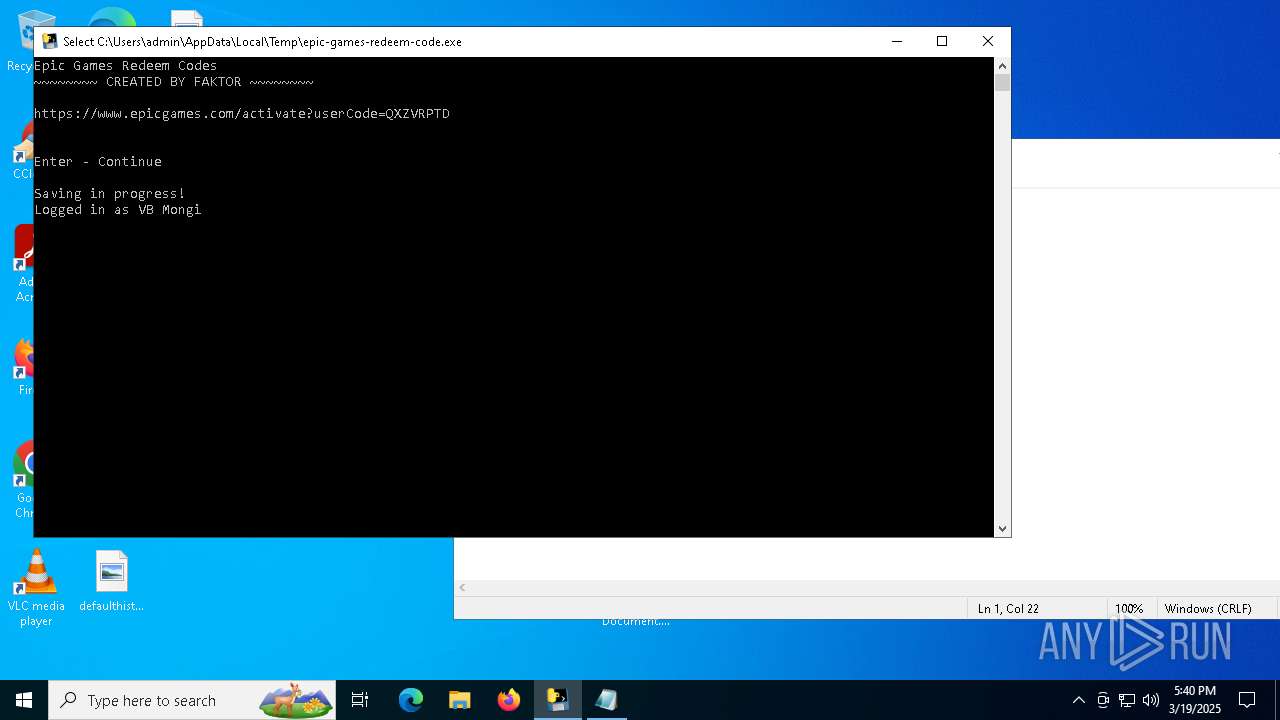Minimize the epic-games-redeem-code console window
The image size is (1280, 720).
897,41
